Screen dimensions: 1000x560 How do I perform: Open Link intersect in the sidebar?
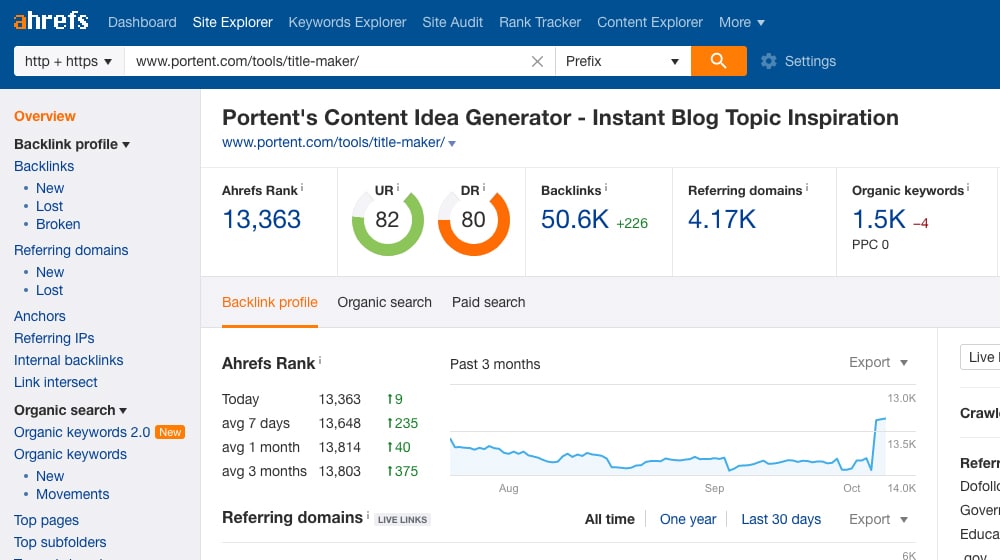coord(56,382)
